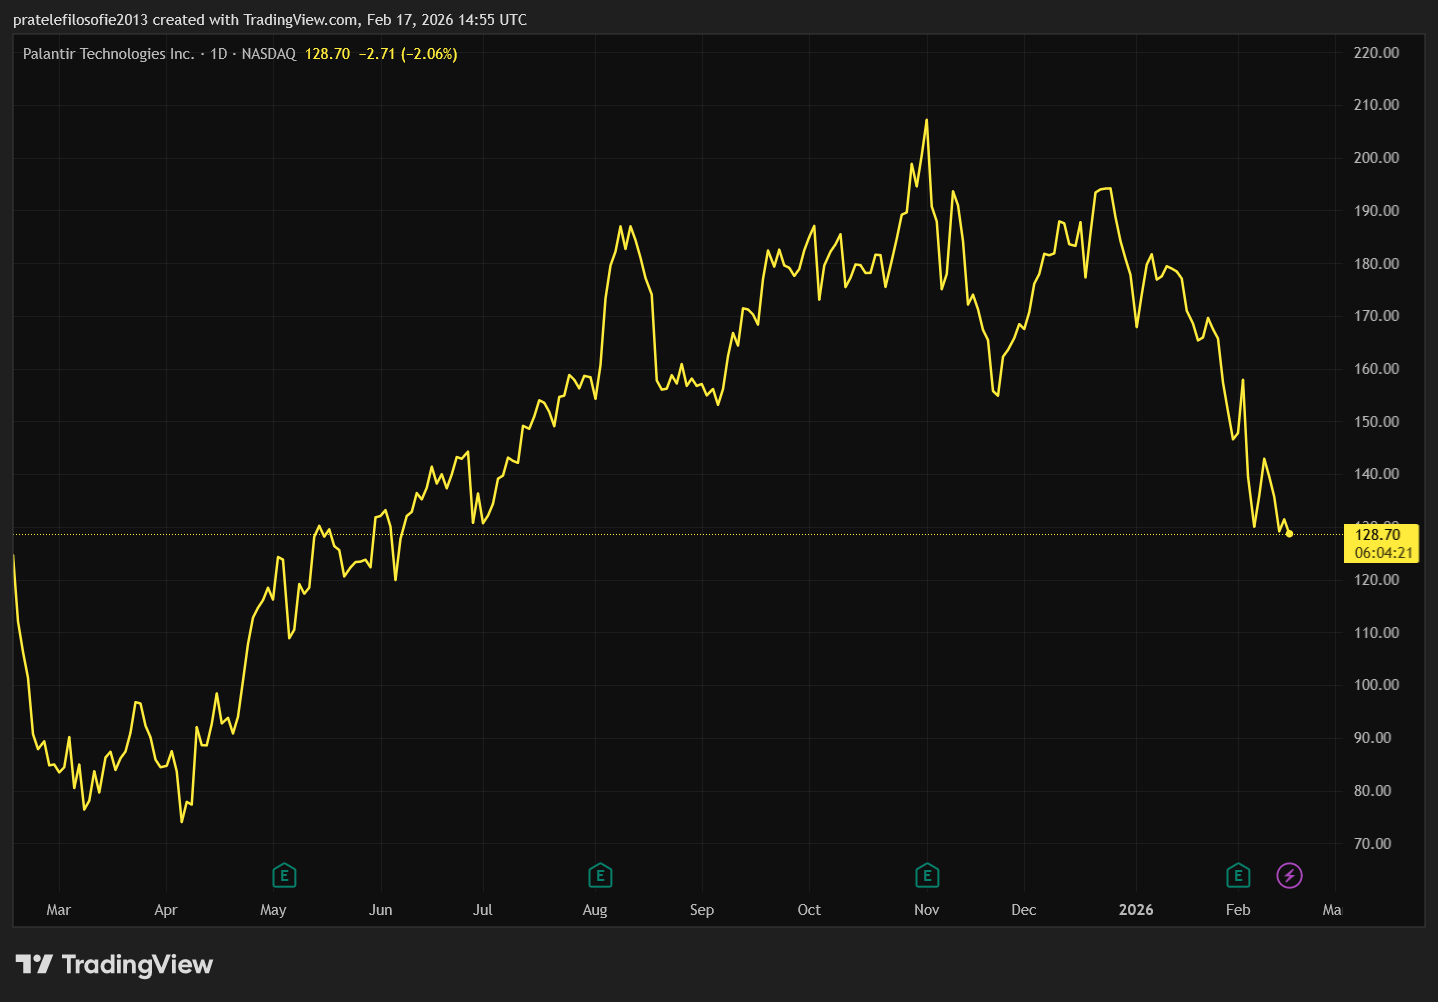Click the Aug label on the time axis
The height and width of the screenshot is (1002, 1438).
[595, 910]
